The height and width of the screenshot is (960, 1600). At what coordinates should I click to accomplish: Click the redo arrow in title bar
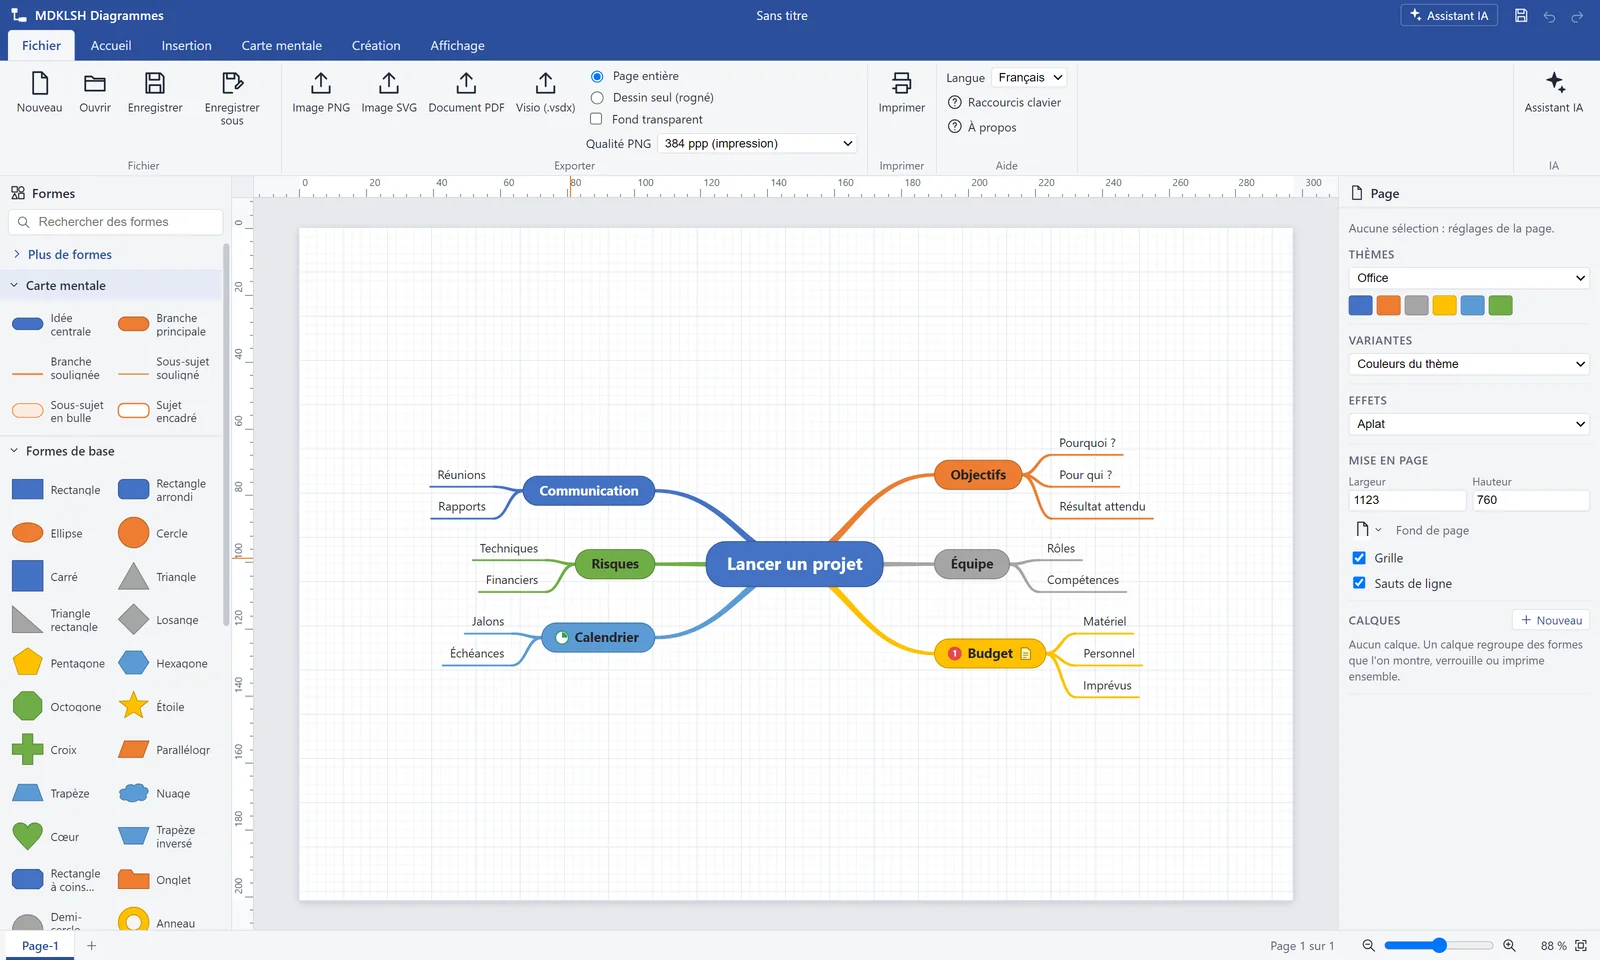[x=1577, y=16]
